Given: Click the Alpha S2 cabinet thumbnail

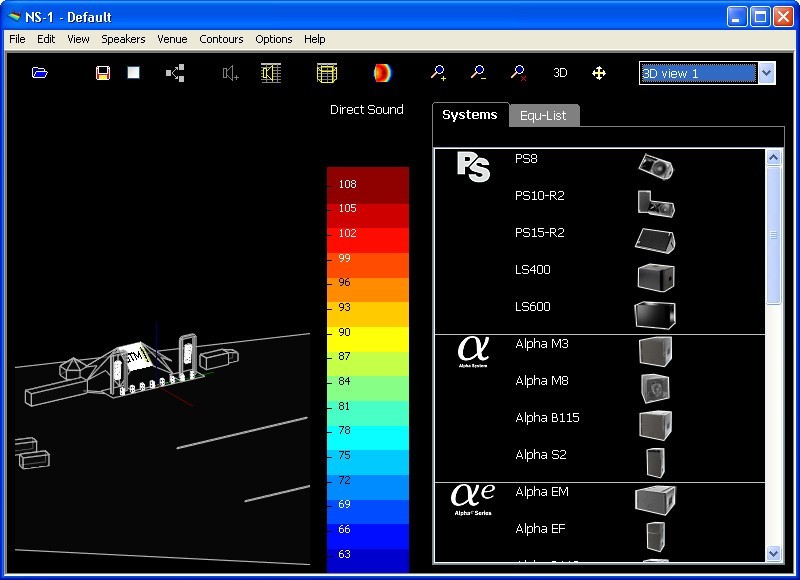Looking at the screenshot, I should (655, 463).
